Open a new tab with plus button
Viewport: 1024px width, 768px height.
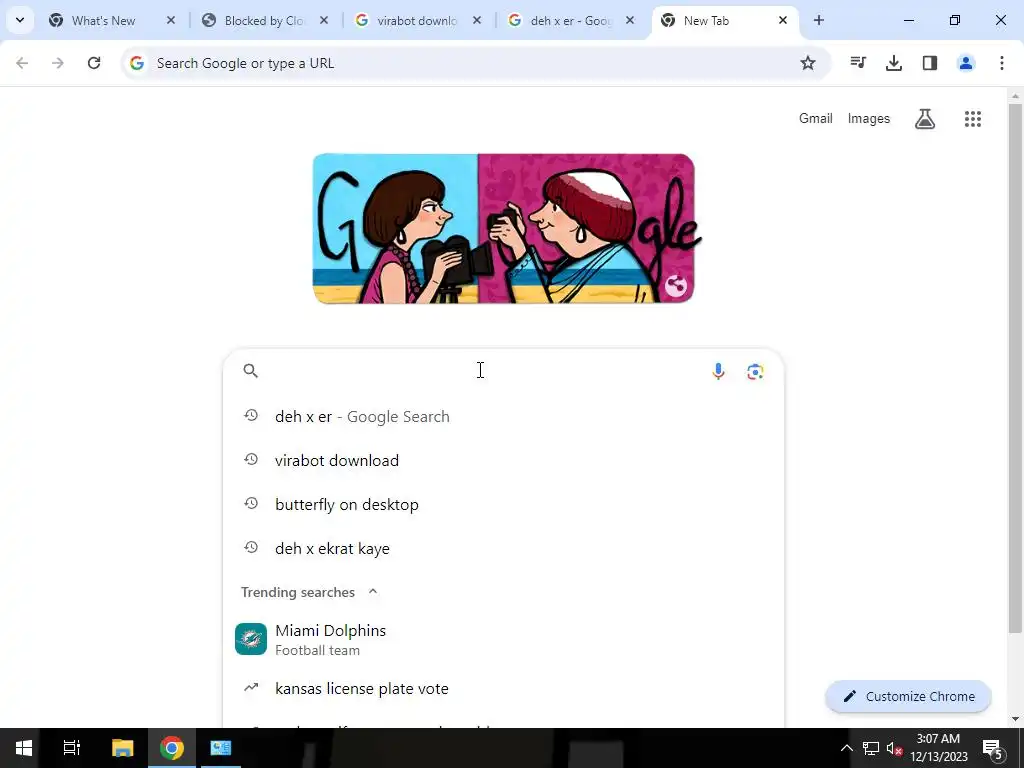pyautogui.click(x=818, y=20)
